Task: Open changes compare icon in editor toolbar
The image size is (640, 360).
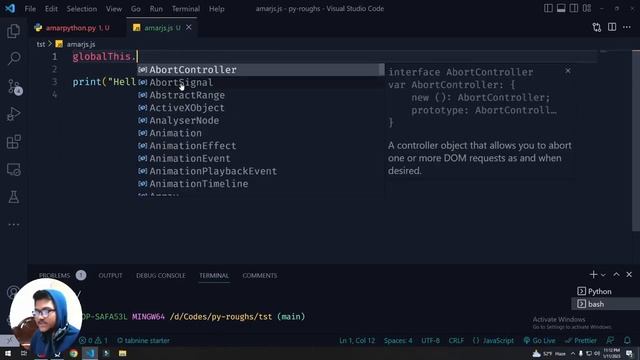Action: (x=597, y=27)
